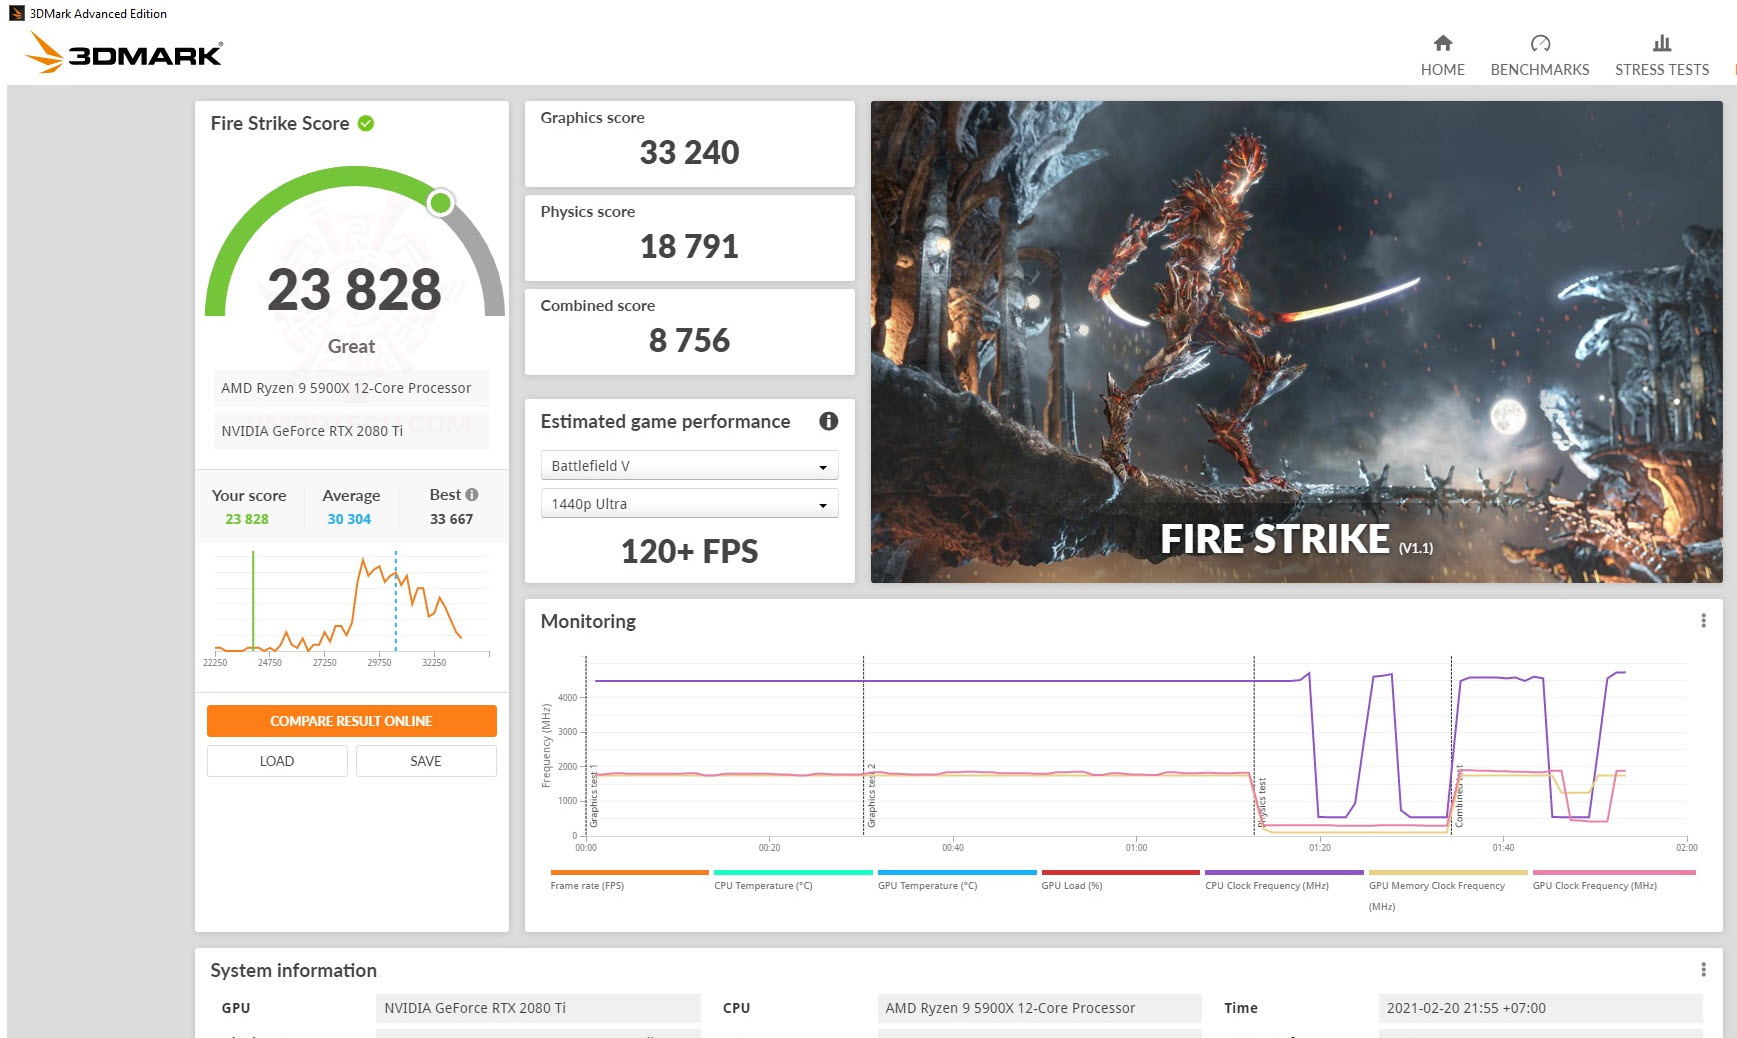Click the Great rating label

(351, 346)
